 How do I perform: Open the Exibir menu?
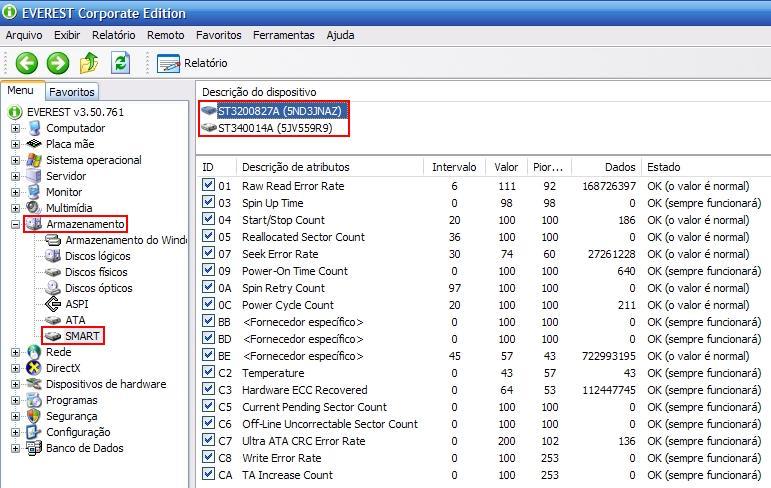click(x=67, y=35)
